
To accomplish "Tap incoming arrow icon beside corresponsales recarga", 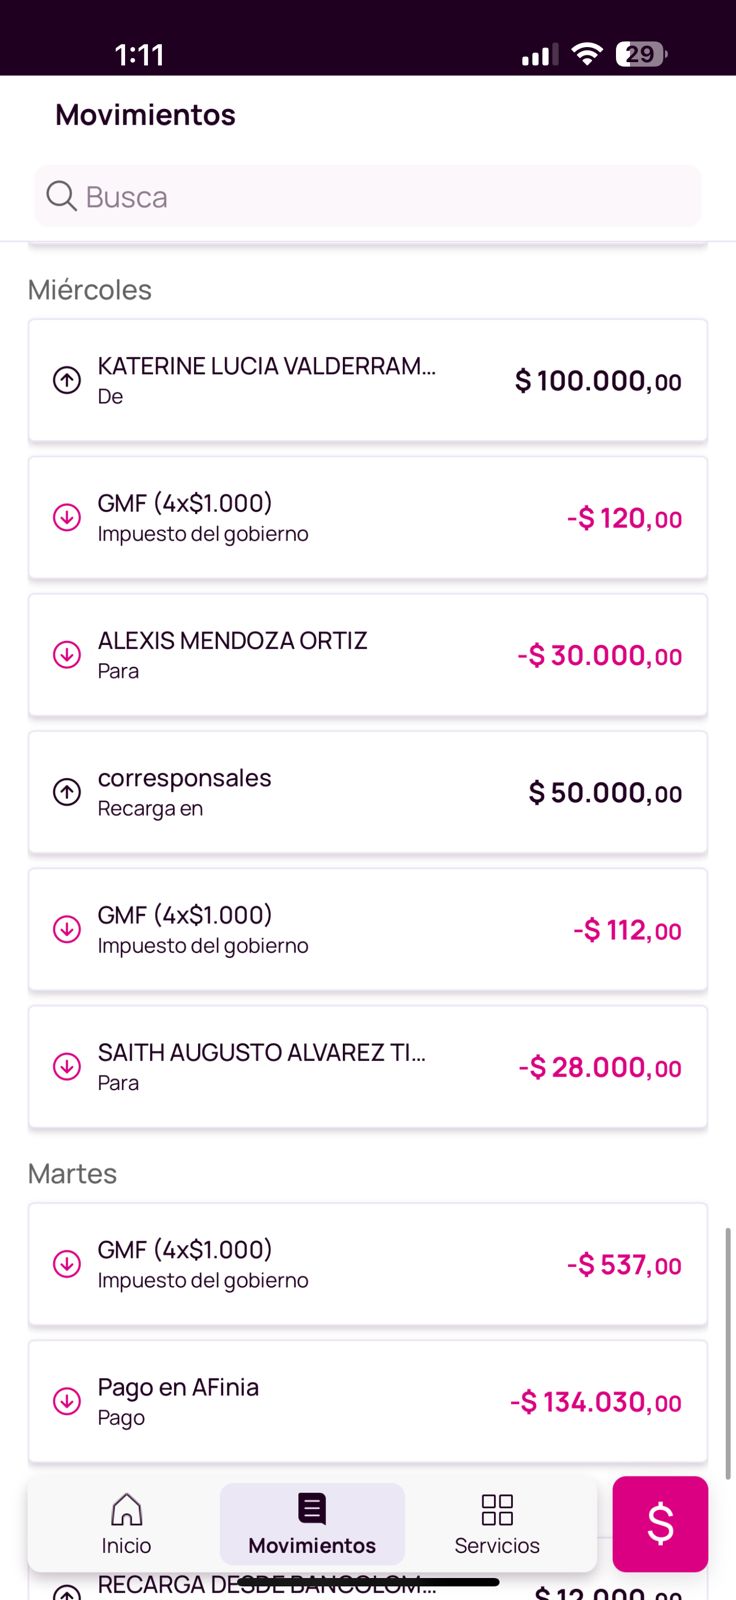I will click(x=67, y=792).
